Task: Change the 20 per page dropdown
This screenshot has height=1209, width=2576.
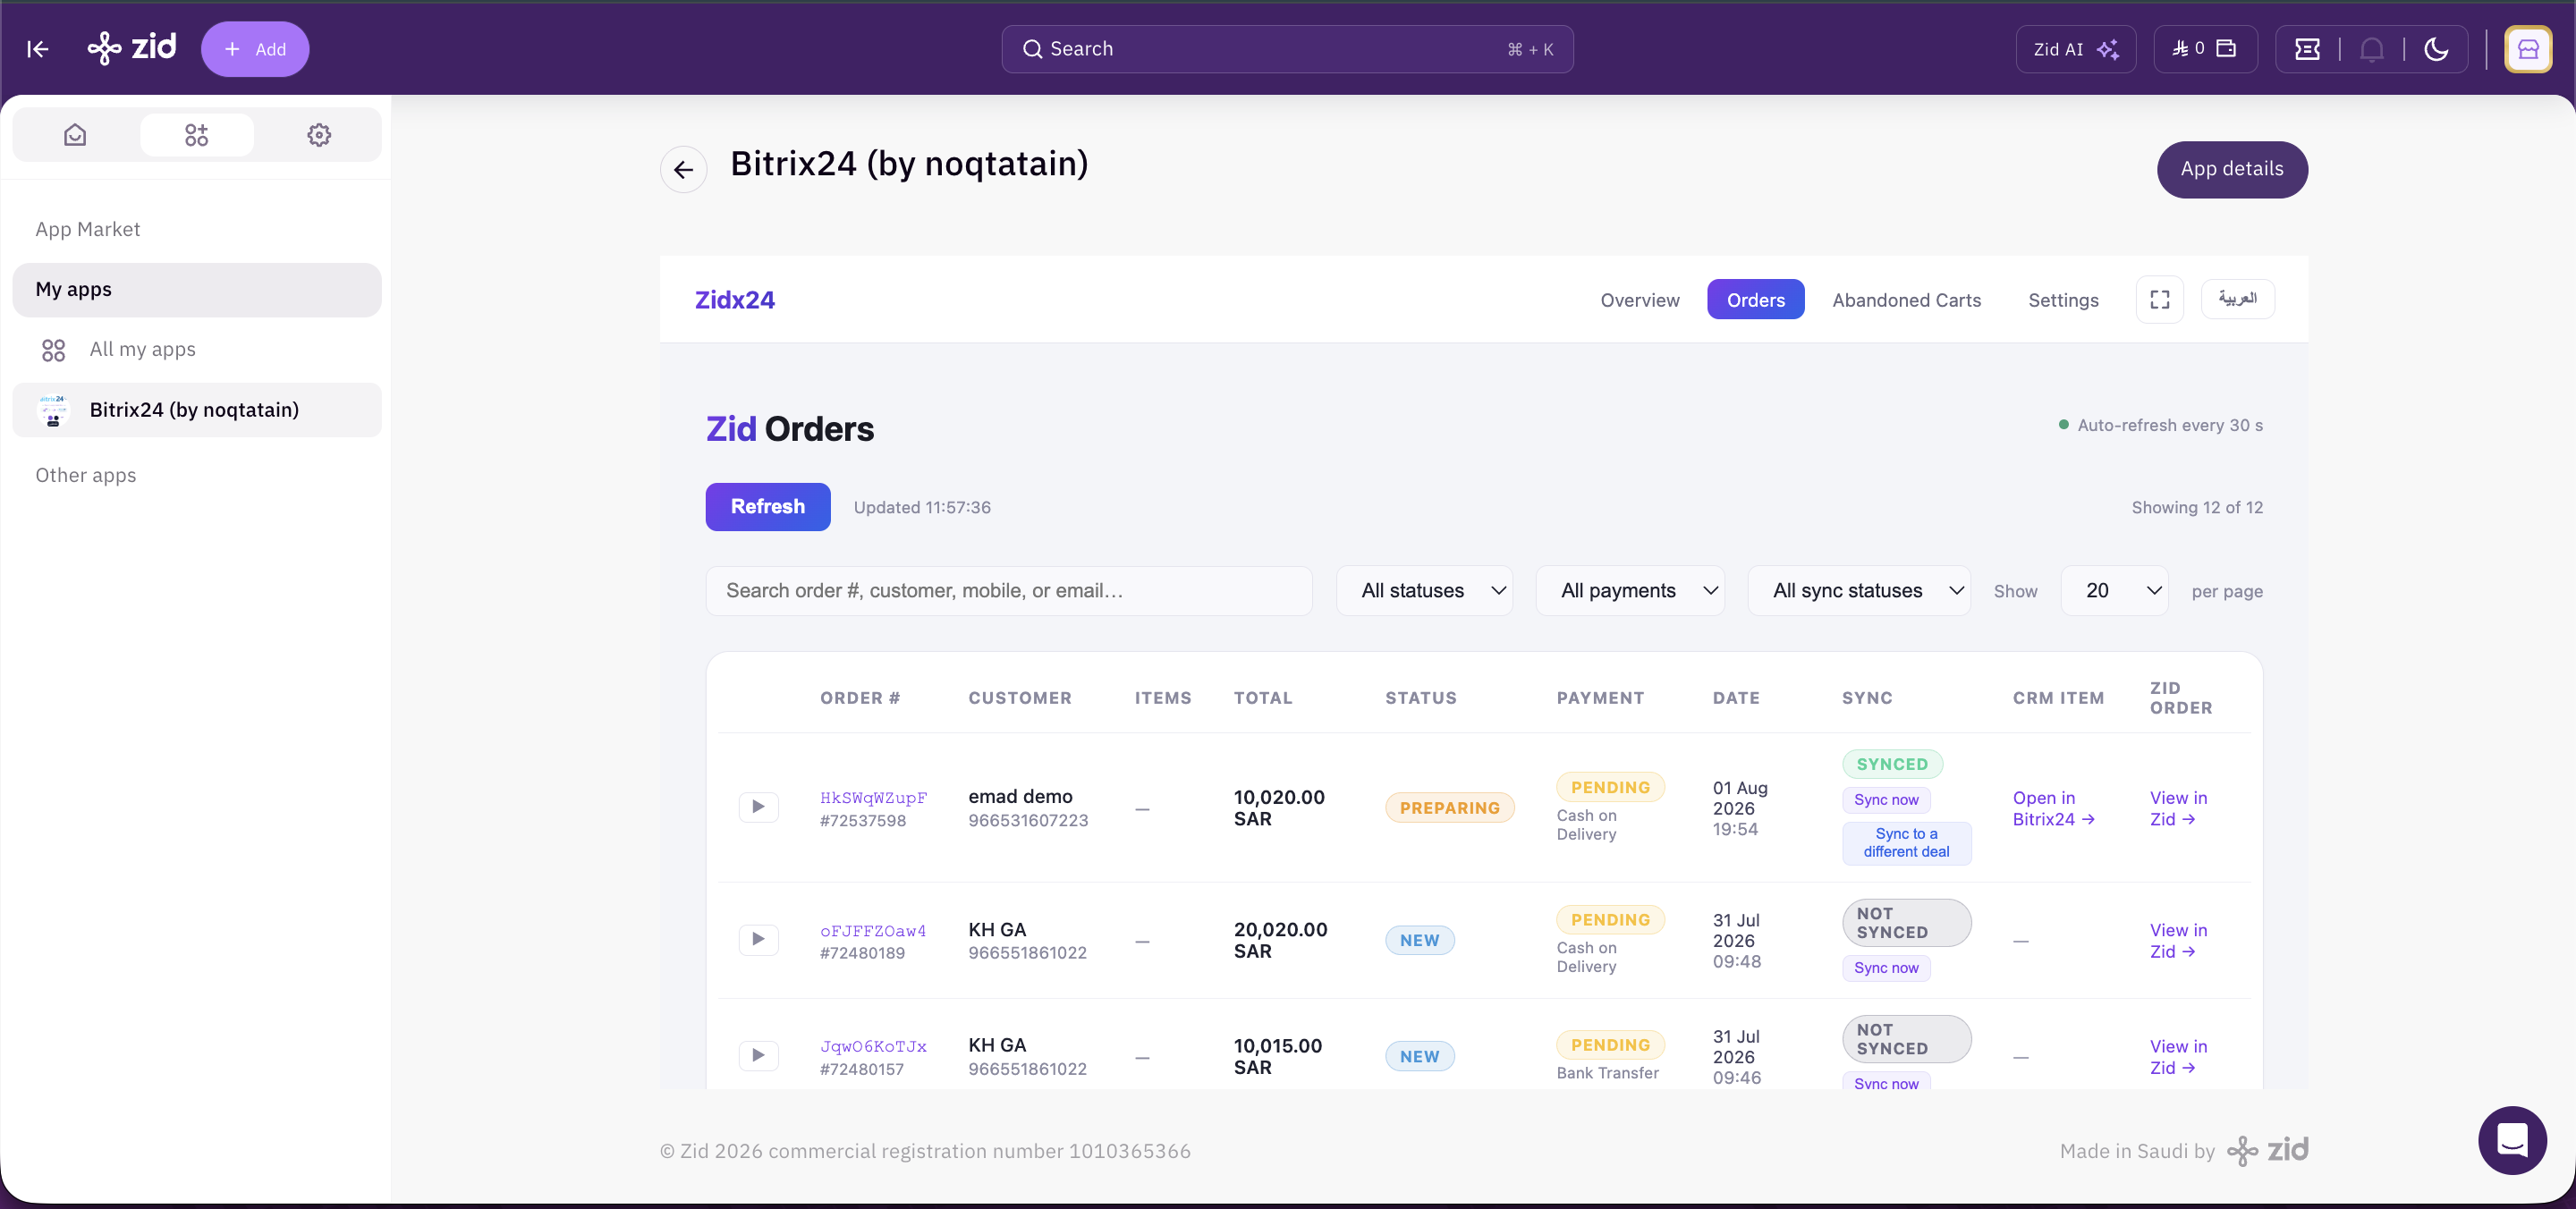Action: click(x=2114, y=591)
